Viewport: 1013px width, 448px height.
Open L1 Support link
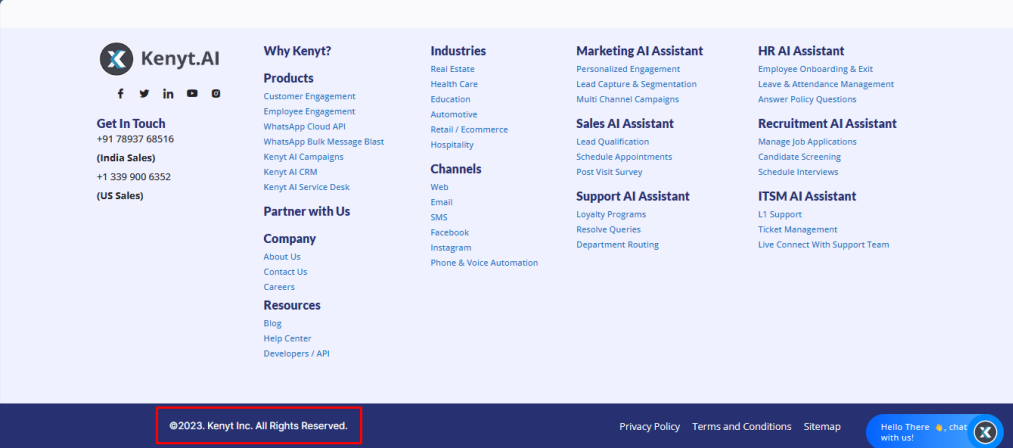click(x=780, y=215)
